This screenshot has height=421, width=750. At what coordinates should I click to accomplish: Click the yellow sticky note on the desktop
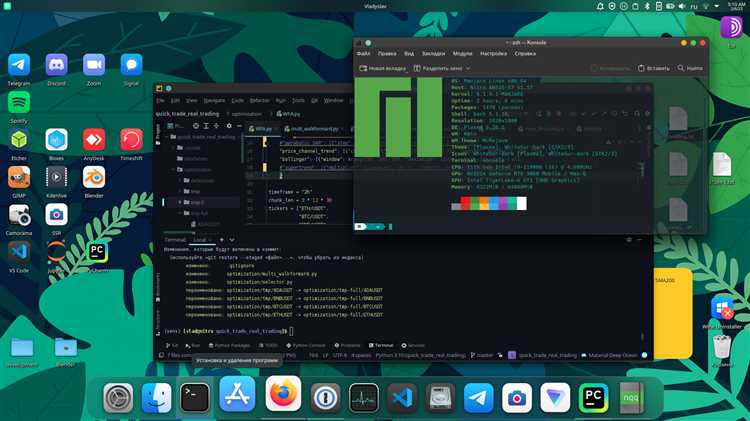coord(673,313)
